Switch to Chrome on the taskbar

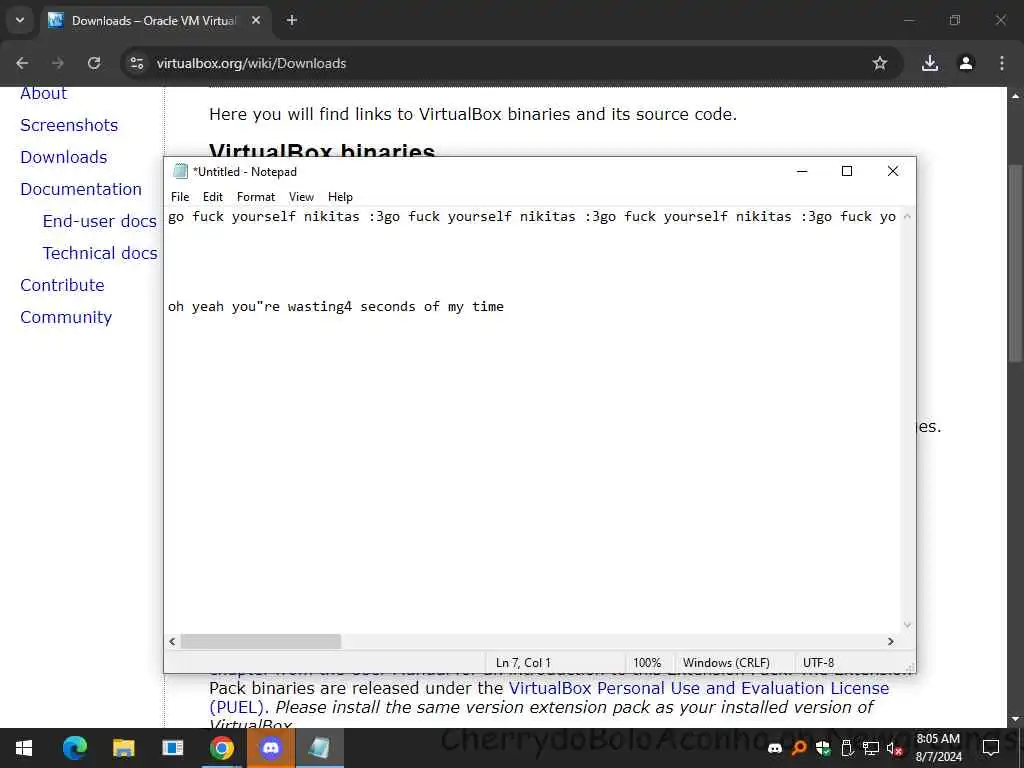pyautogui.click(x=221, y=748)
